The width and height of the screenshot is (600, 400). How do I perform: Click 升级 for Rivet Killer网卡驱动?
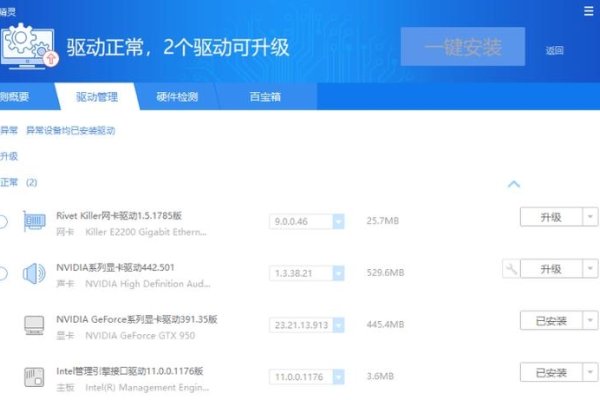(551, 217)
